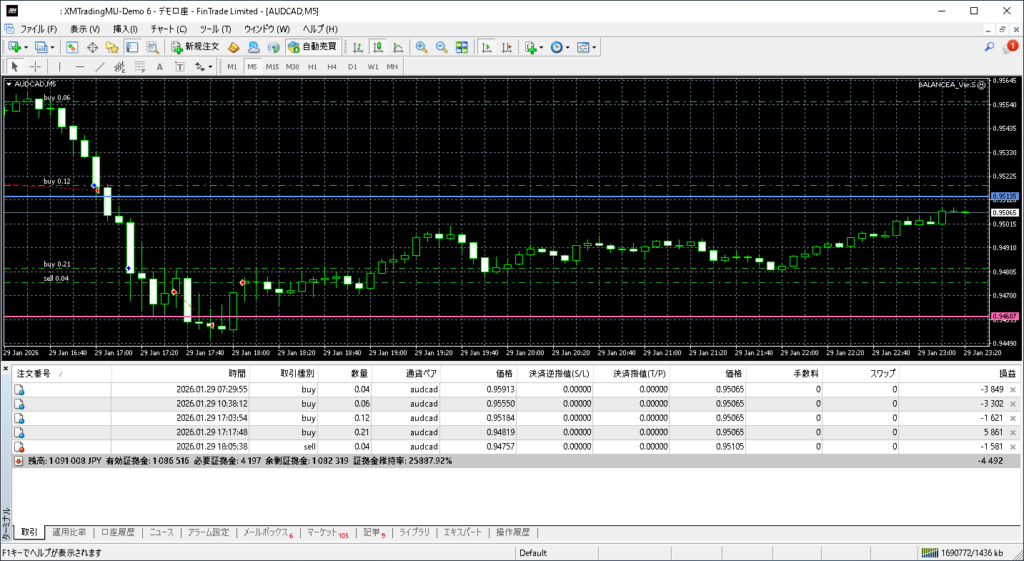Switch the chart to line chart mode
The image size is (1024, 561).
[398, 47]
